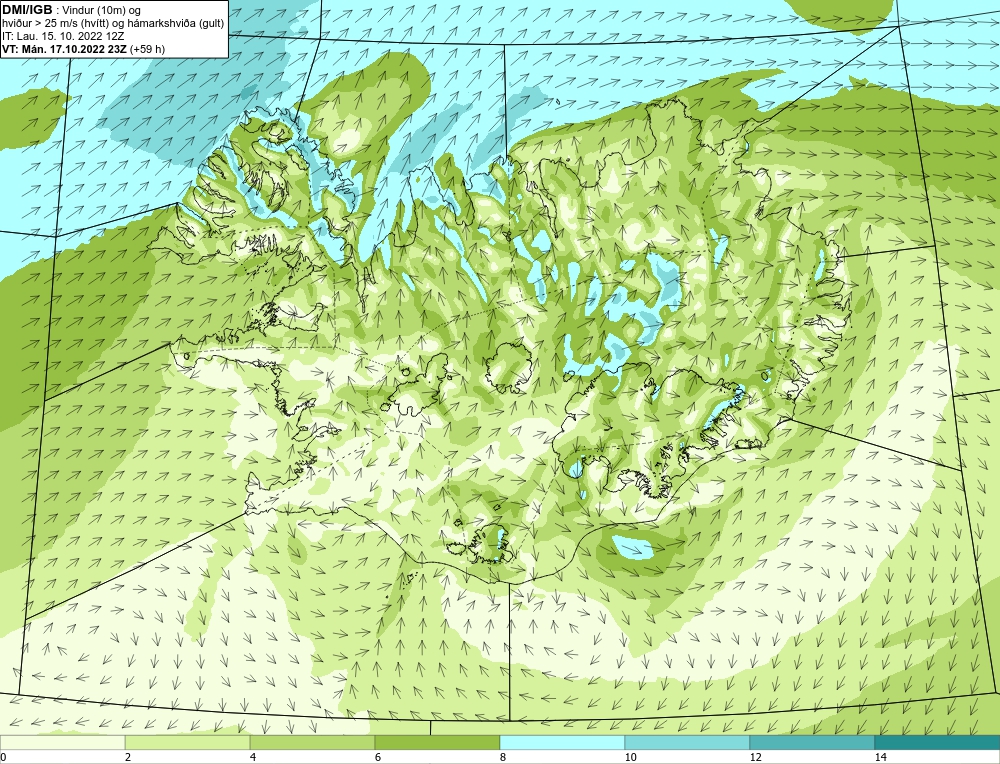Viewport: 1000px width, 764px height.
Task: Click the darkest teal swatch above 14
Action: point(938,742)
